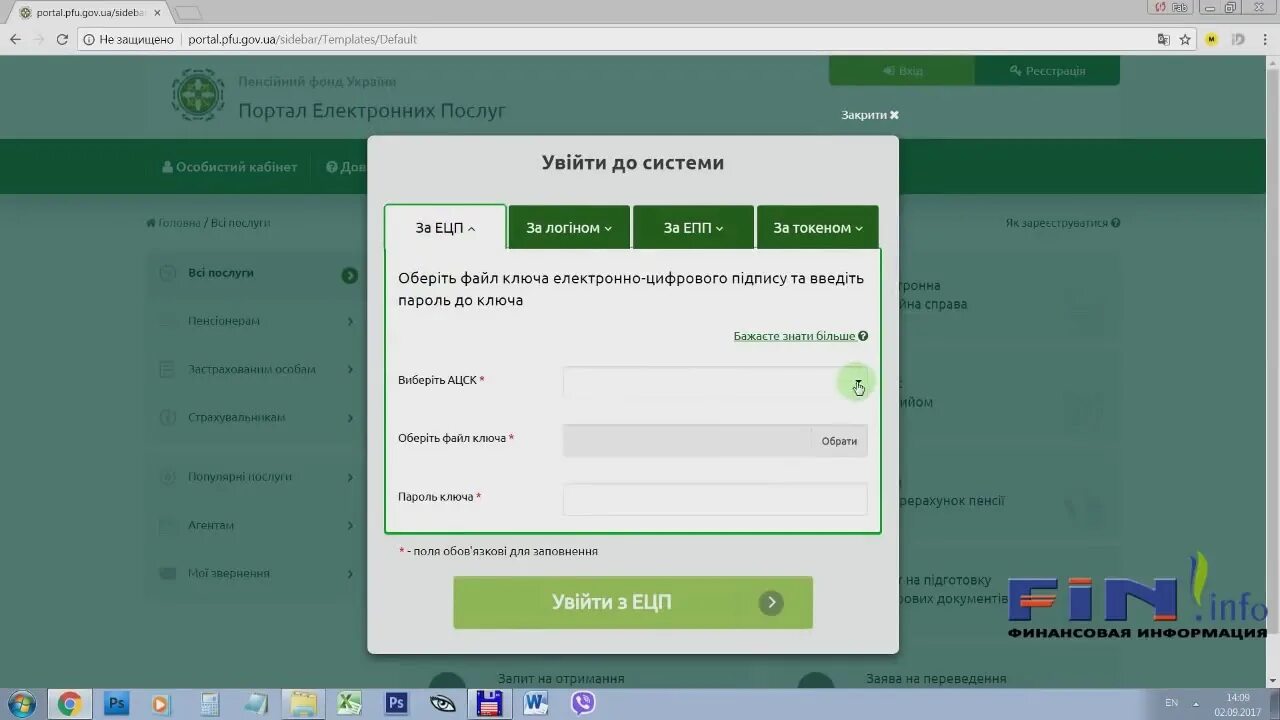Screen dimensions: 1280x720
Task: Open Word from the taskbar
Action: [536, 704]
